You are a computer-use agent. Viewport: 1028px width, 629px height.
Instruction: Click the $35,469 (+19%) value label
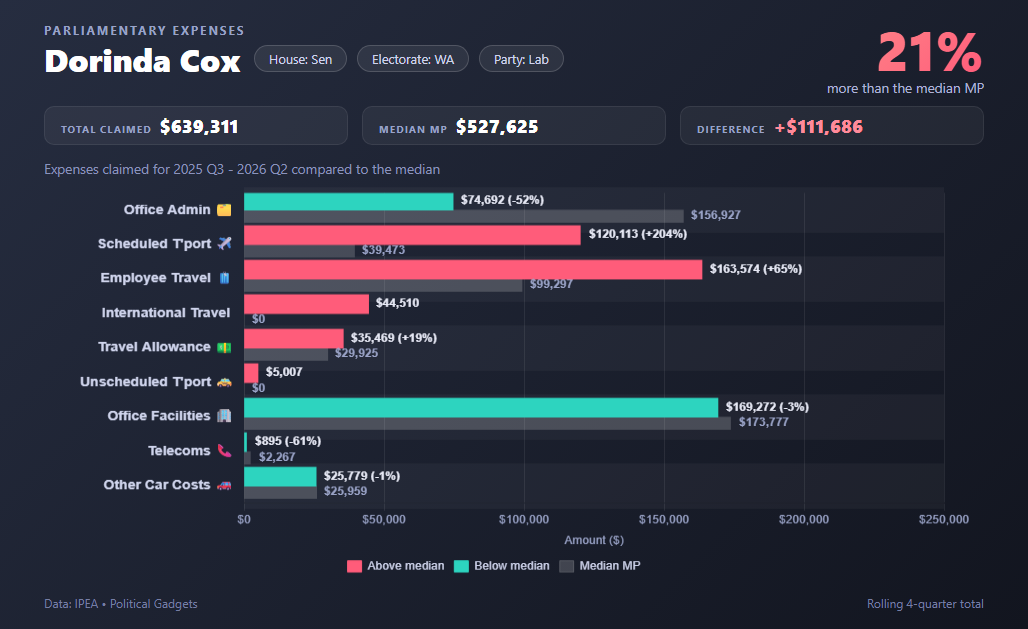[x=393, y=338]
